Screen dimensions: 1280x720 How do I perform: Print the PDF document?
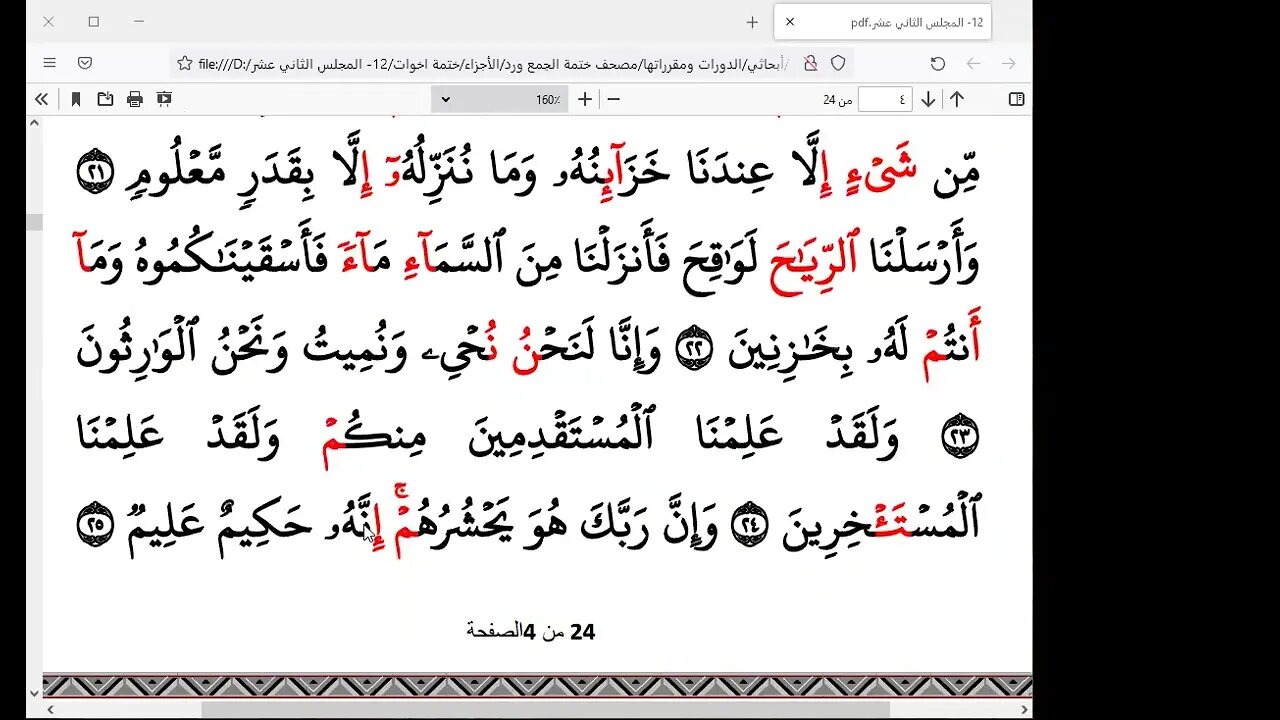point(135,99)
